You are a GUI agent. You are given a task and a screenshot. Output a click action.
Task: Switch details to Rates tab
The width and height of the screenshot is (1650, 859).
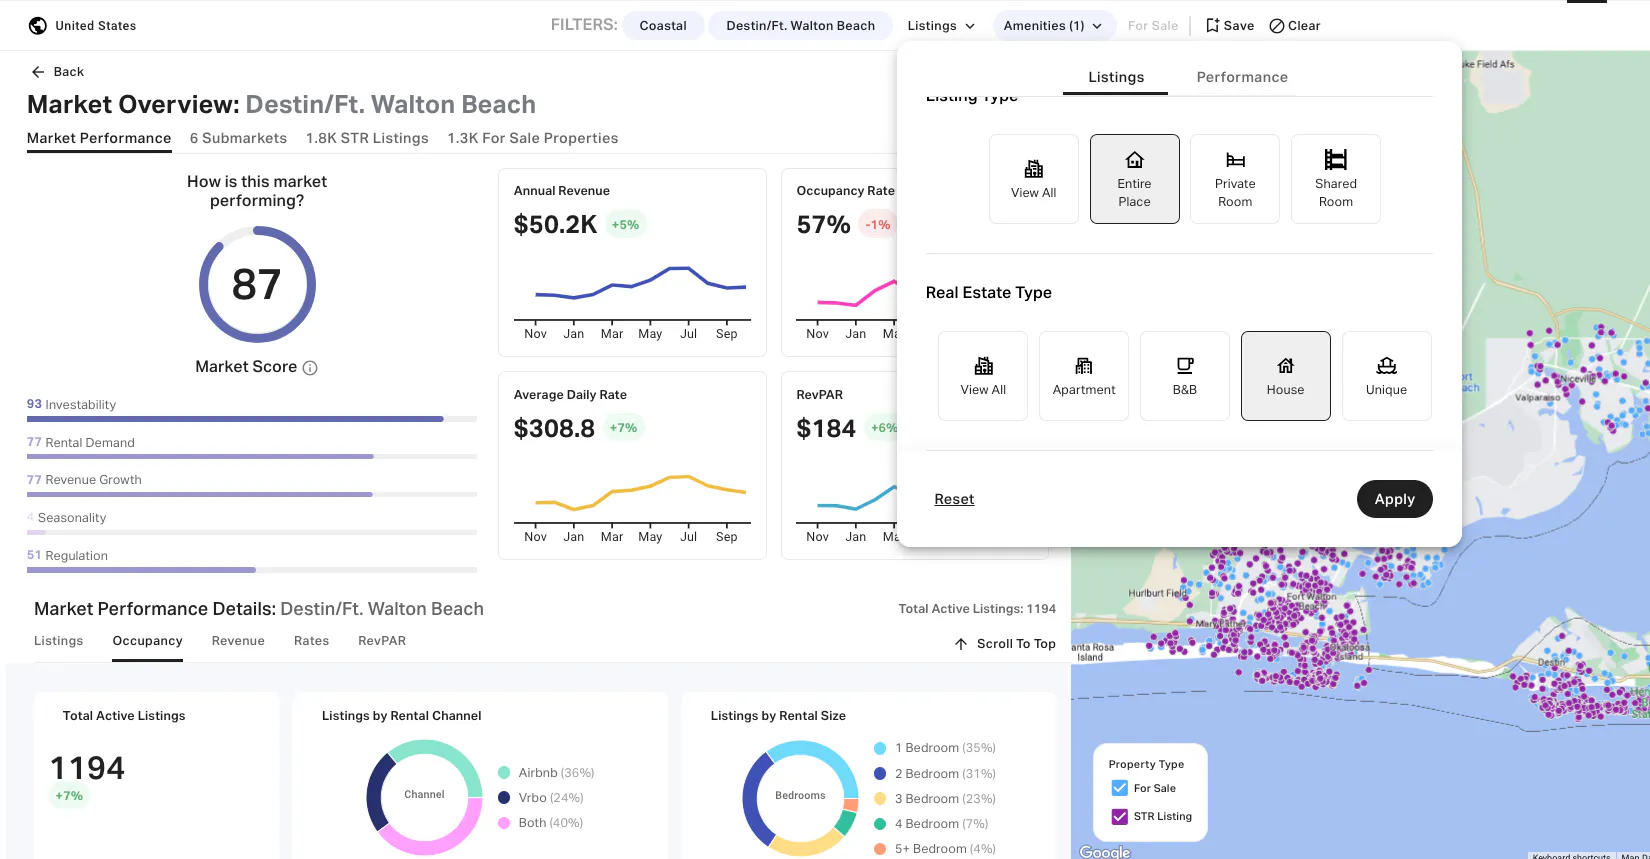[x=311, y=641]
